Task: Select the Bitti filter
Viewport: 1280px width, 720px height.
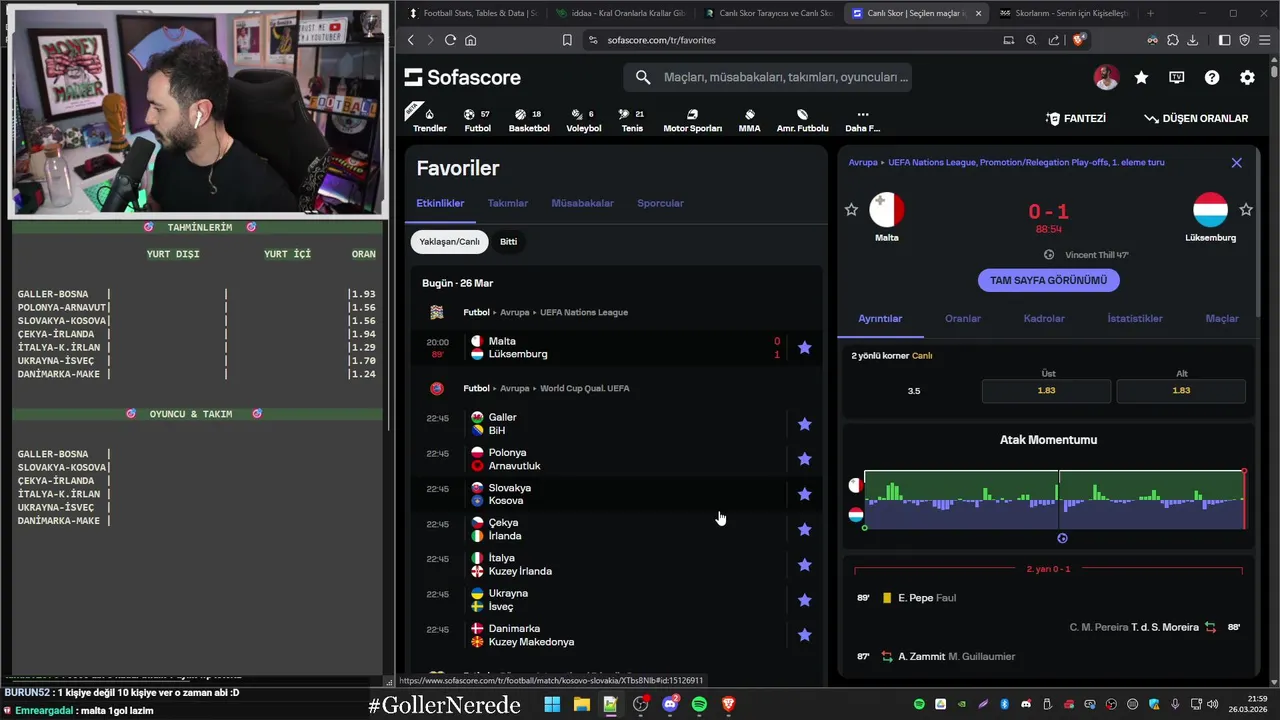Action: coord(509,241)
